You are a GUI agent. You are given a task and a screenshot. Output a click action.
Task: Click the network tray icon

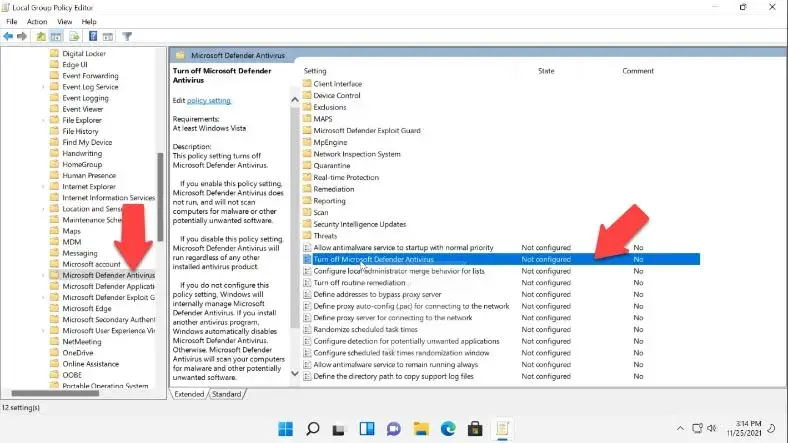coord(697,428)
